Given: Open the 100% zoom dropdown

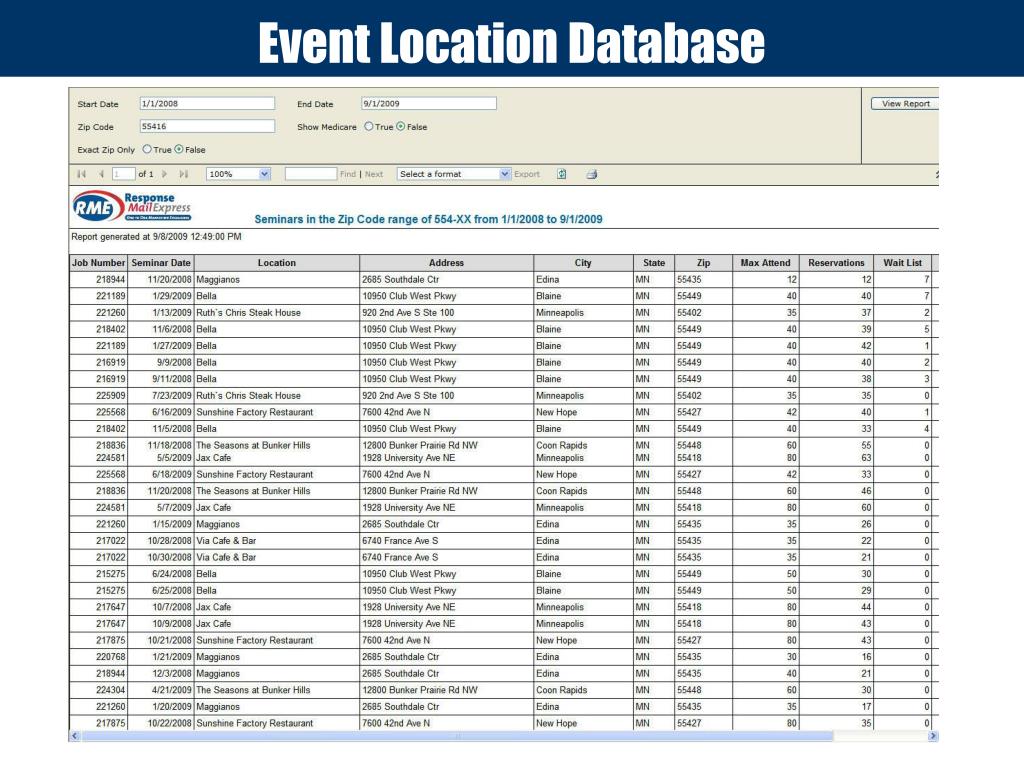Looking at the screenshot, I should point(264,174).
